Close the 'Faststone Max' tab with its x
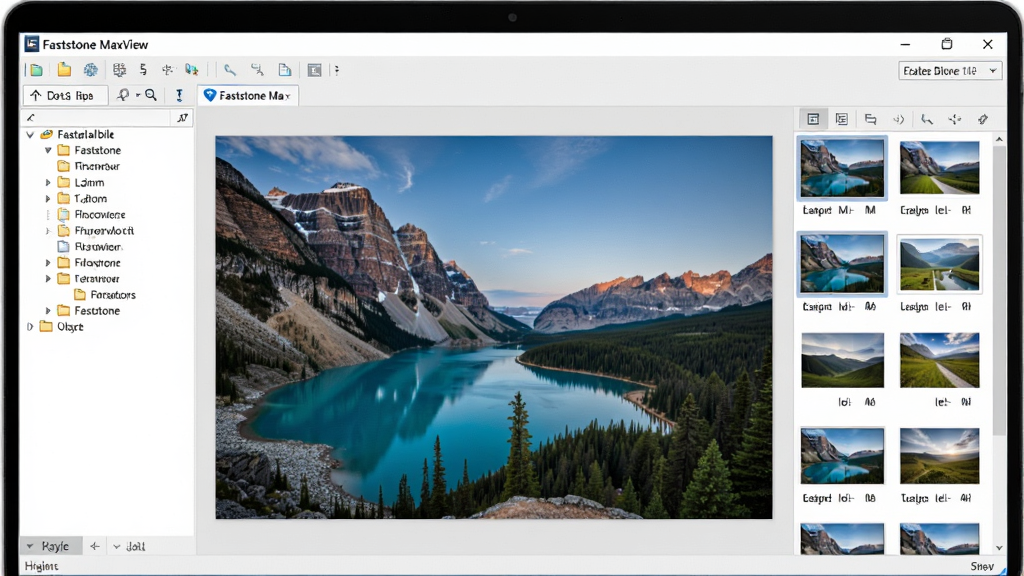Screen dimensions: 1024x576 [x=287, y=96]
